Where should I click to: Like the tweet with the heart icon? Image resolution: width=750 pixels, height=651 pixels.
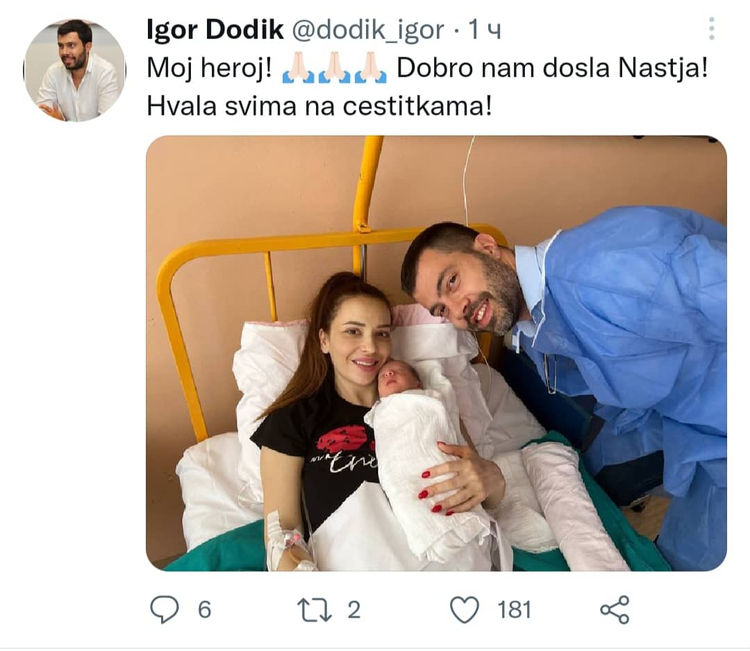(464, 610)
